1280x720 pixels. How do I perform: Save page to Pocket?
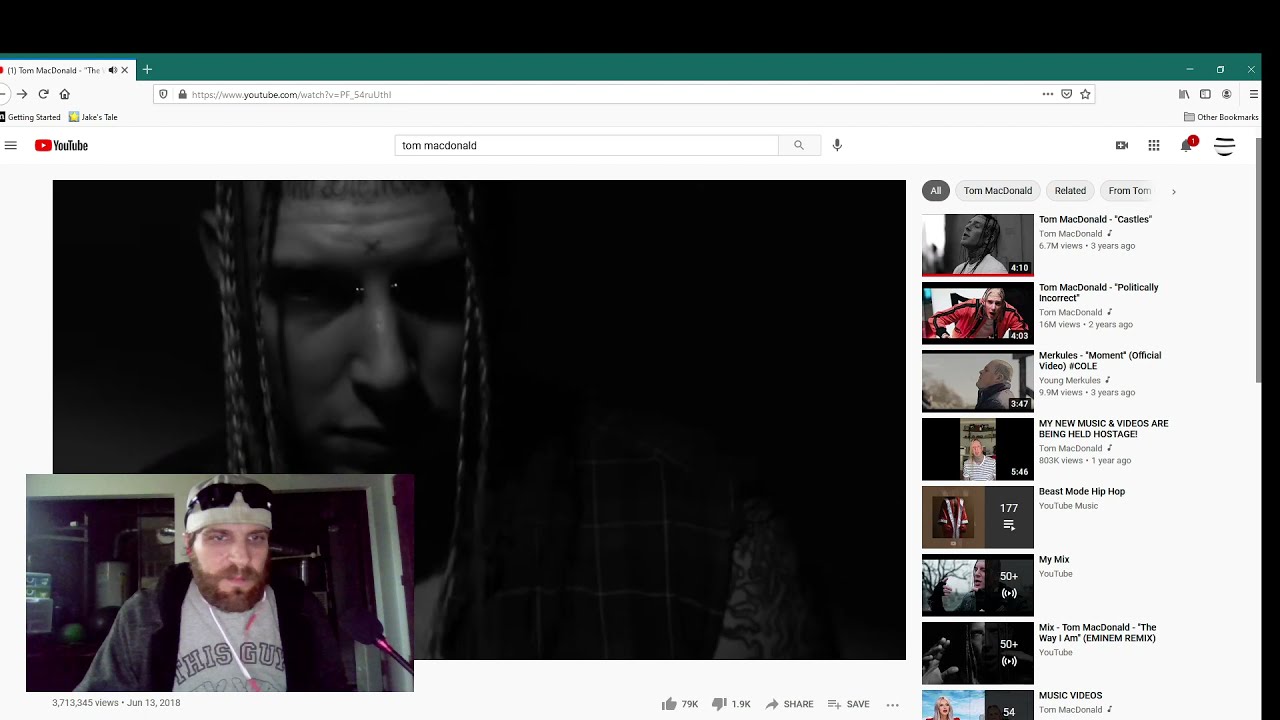tap(1066, 94)
